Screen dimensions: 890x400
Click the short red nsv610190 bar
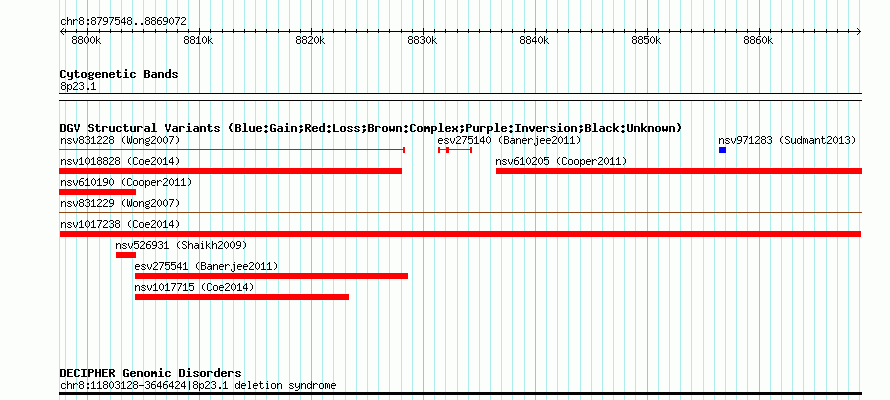98,192
